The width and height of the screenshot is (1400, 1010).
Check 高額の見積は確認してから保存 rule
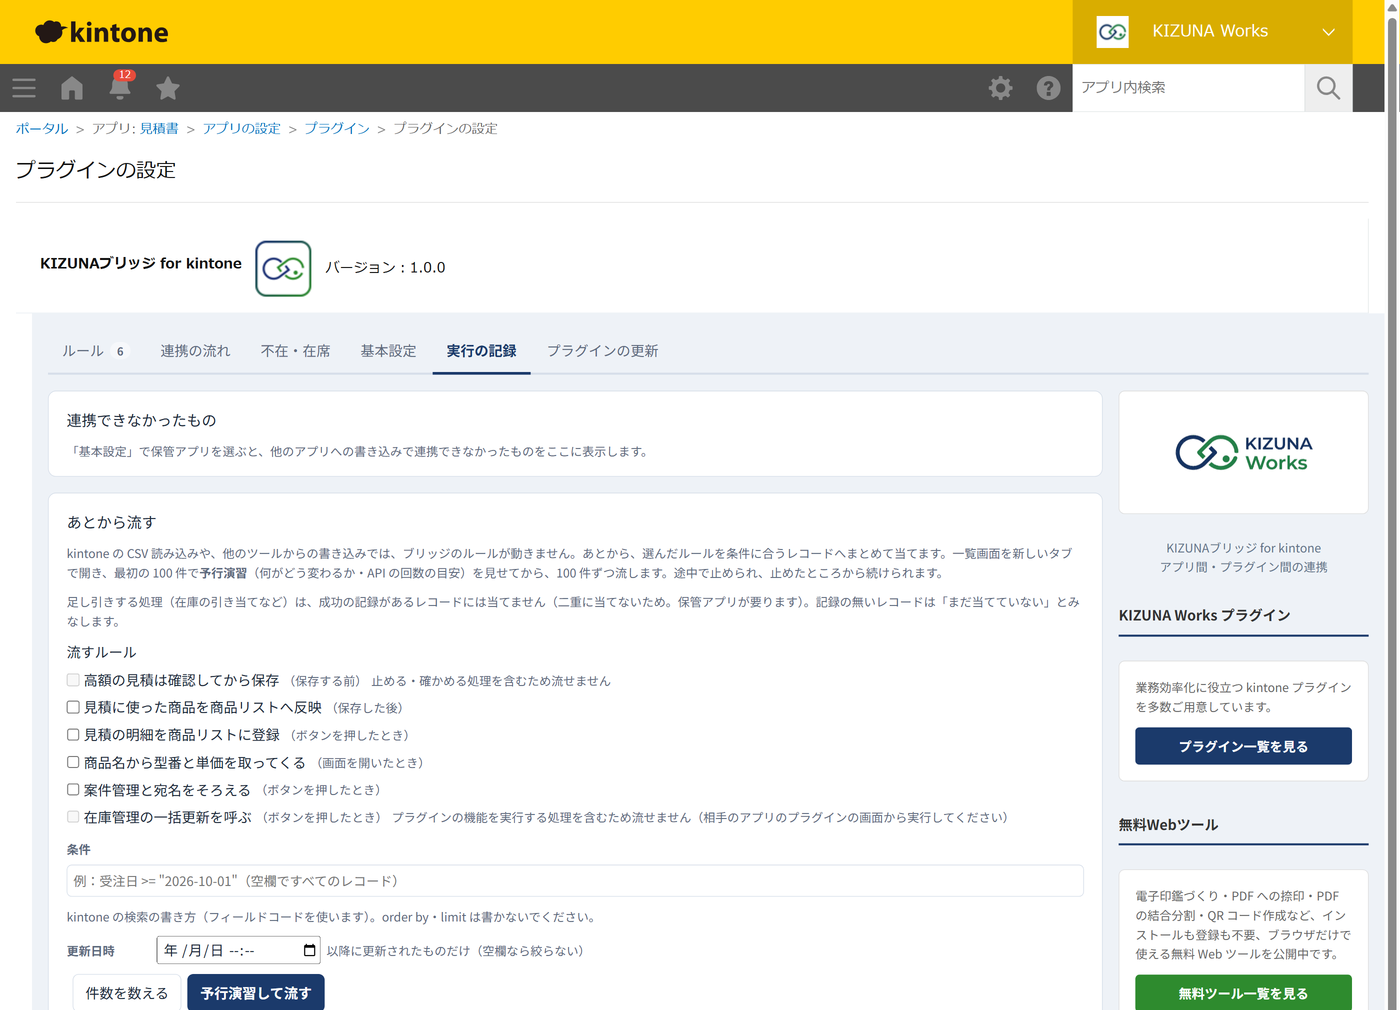click(x=73, y=680)
